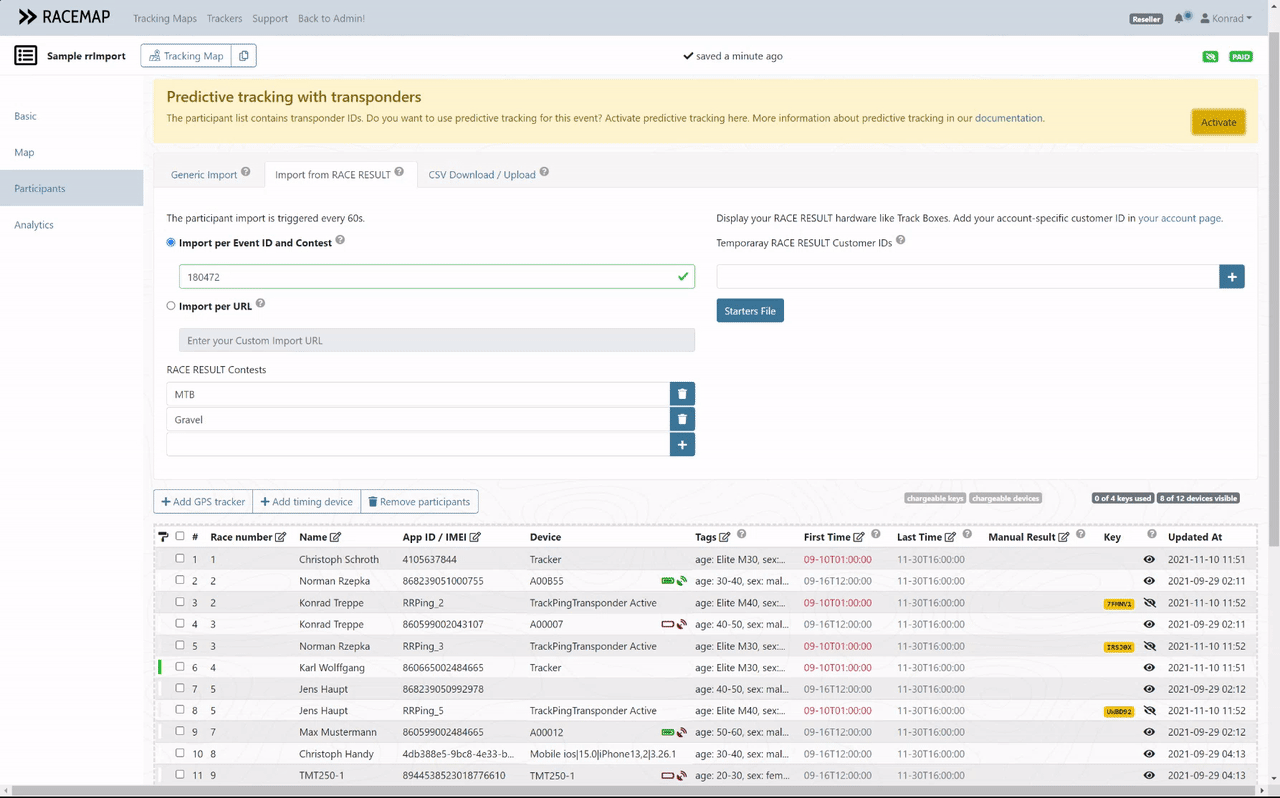
Task: Click the Event ID input containing 180472
Action: pyautogui.click(x=430, y=277)
